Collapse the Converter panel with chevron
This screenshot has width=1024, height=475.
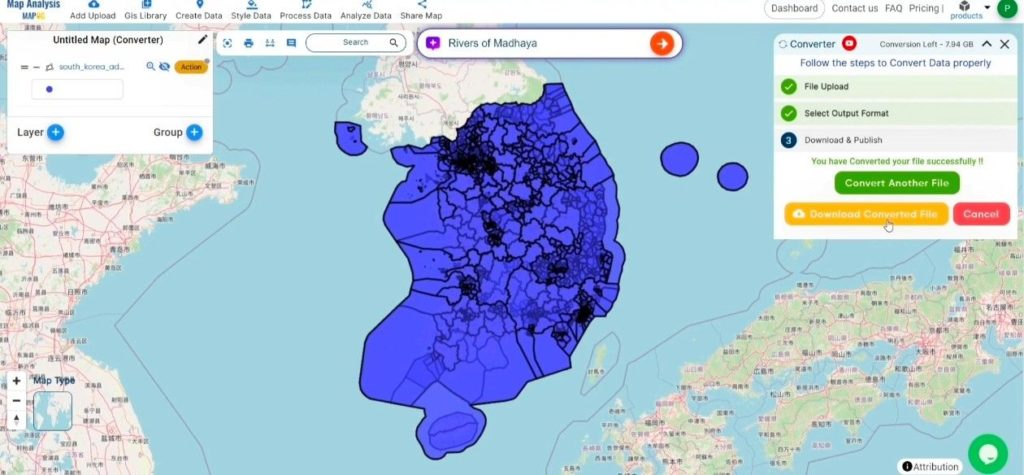[987, 44]
